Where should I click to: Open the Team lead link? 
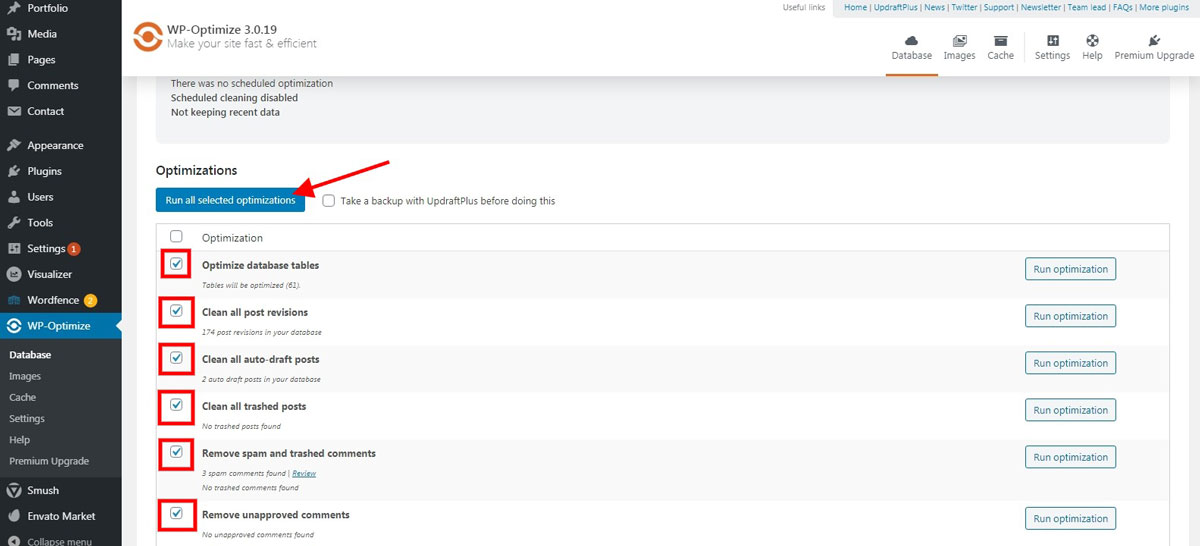point(1087,7)
